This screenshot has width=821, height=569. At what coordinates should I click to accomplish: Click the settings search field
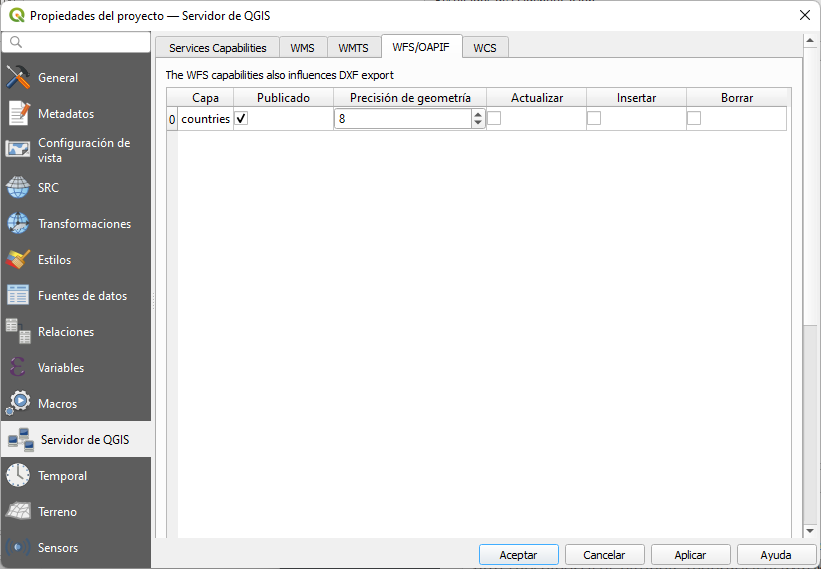(76, 42)
